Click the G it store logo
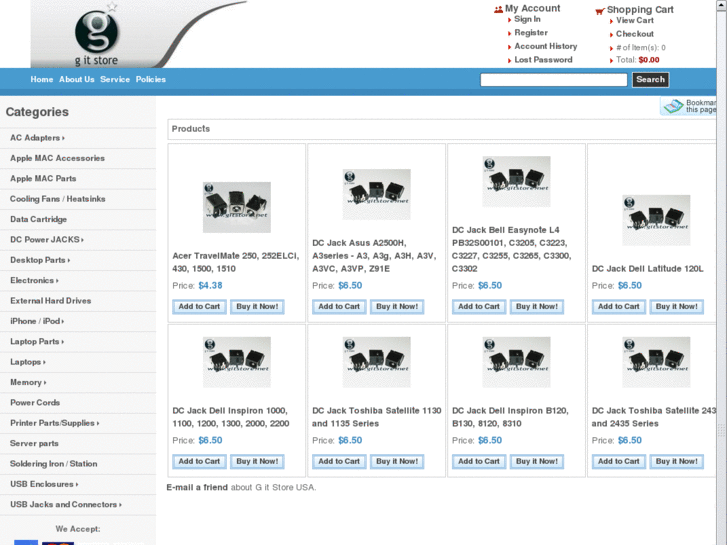Screen dimensions: 727x545 tap(96, 37)
